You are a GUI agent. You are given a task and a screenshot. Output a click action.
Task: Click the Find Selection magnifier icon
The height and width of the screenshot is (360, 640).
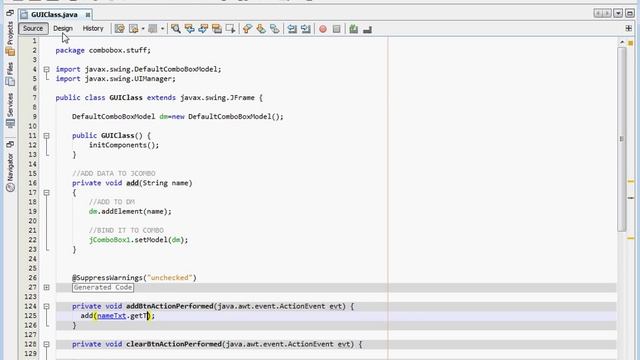176,29
